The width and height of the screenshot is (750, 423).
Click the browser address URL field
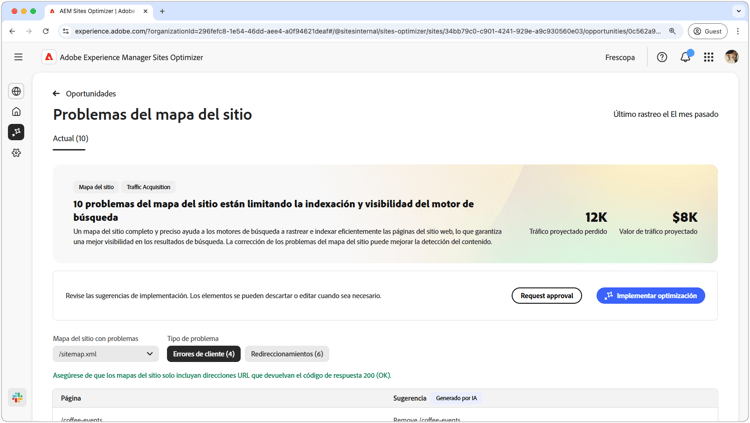(x=368, y=31)
